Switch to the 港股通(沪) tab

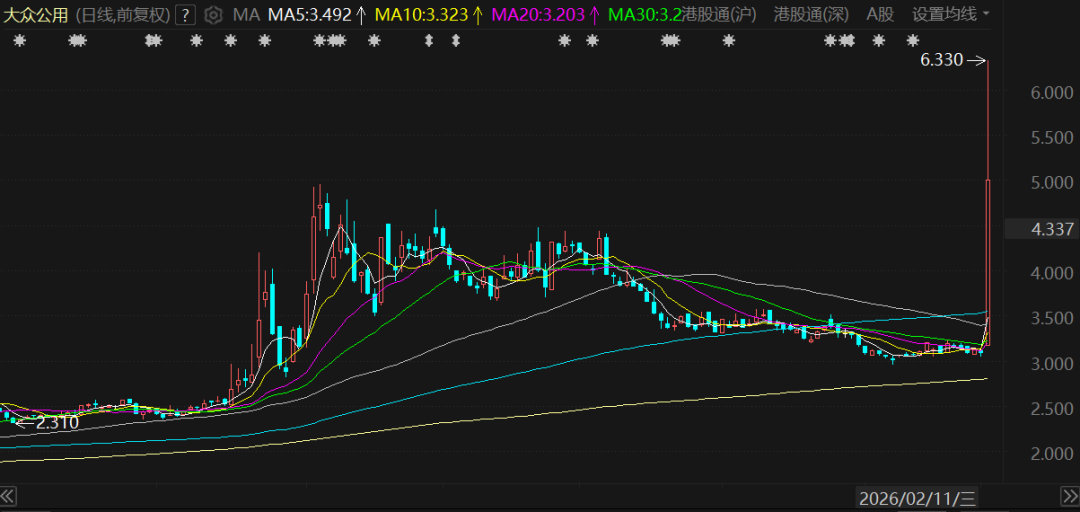[719, 15]
